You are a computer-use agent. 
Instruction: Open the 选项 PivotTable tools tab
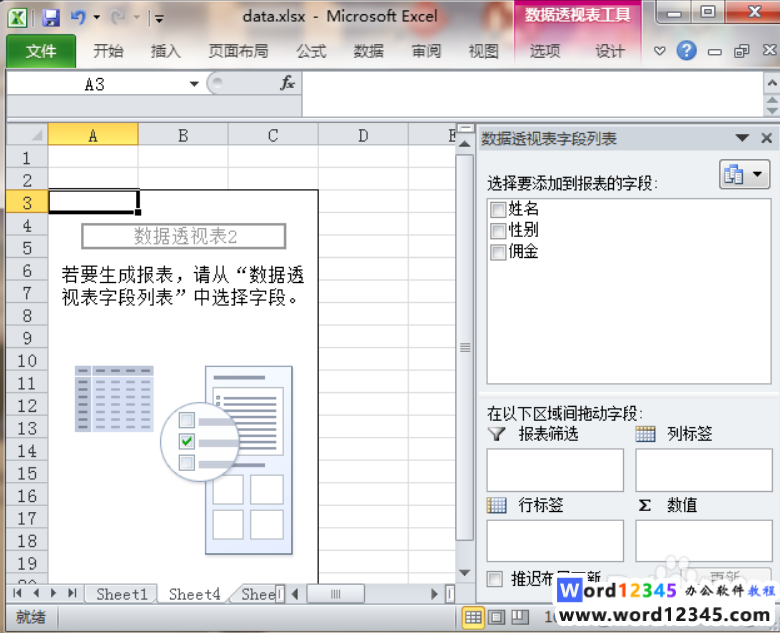coord(545,51)
